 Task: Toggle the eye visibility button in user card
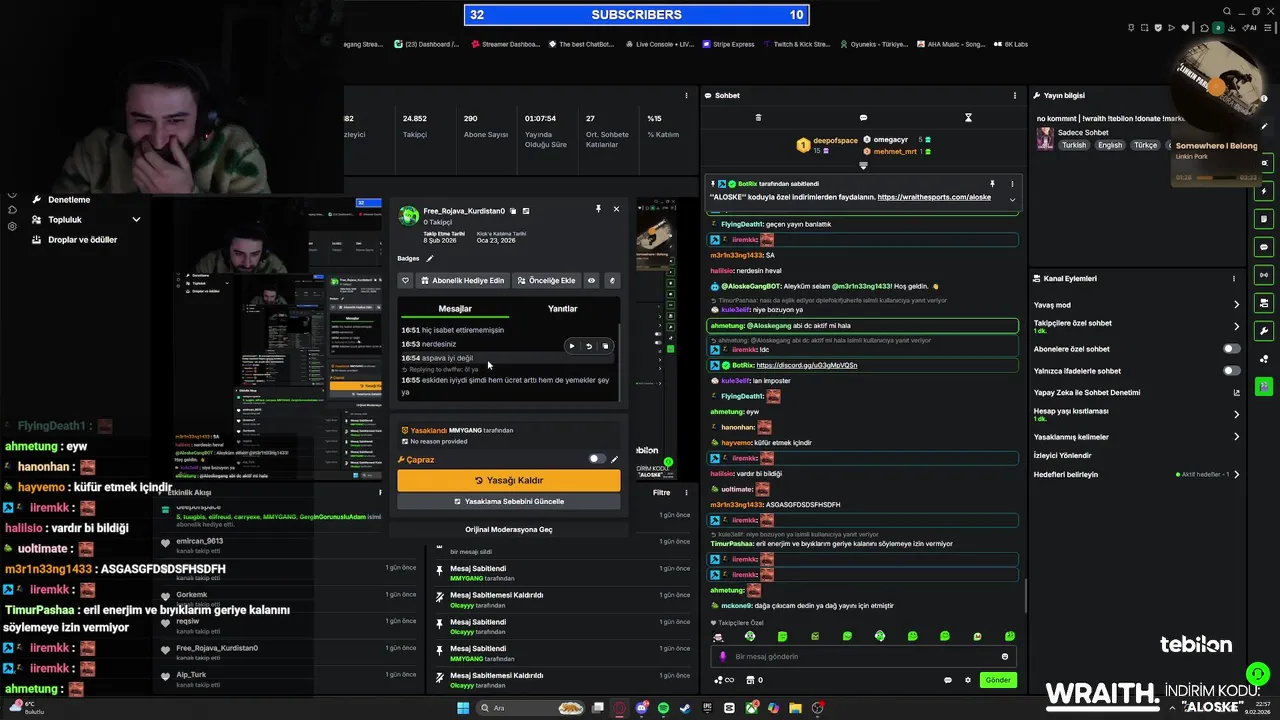[591, 281]
